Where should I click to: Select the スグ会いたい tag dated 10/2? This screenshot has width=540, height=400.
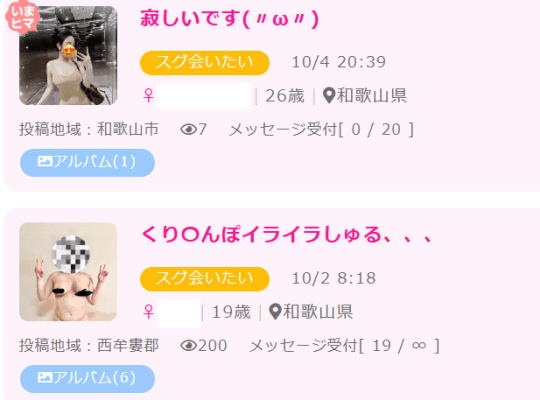pos(205,279)
